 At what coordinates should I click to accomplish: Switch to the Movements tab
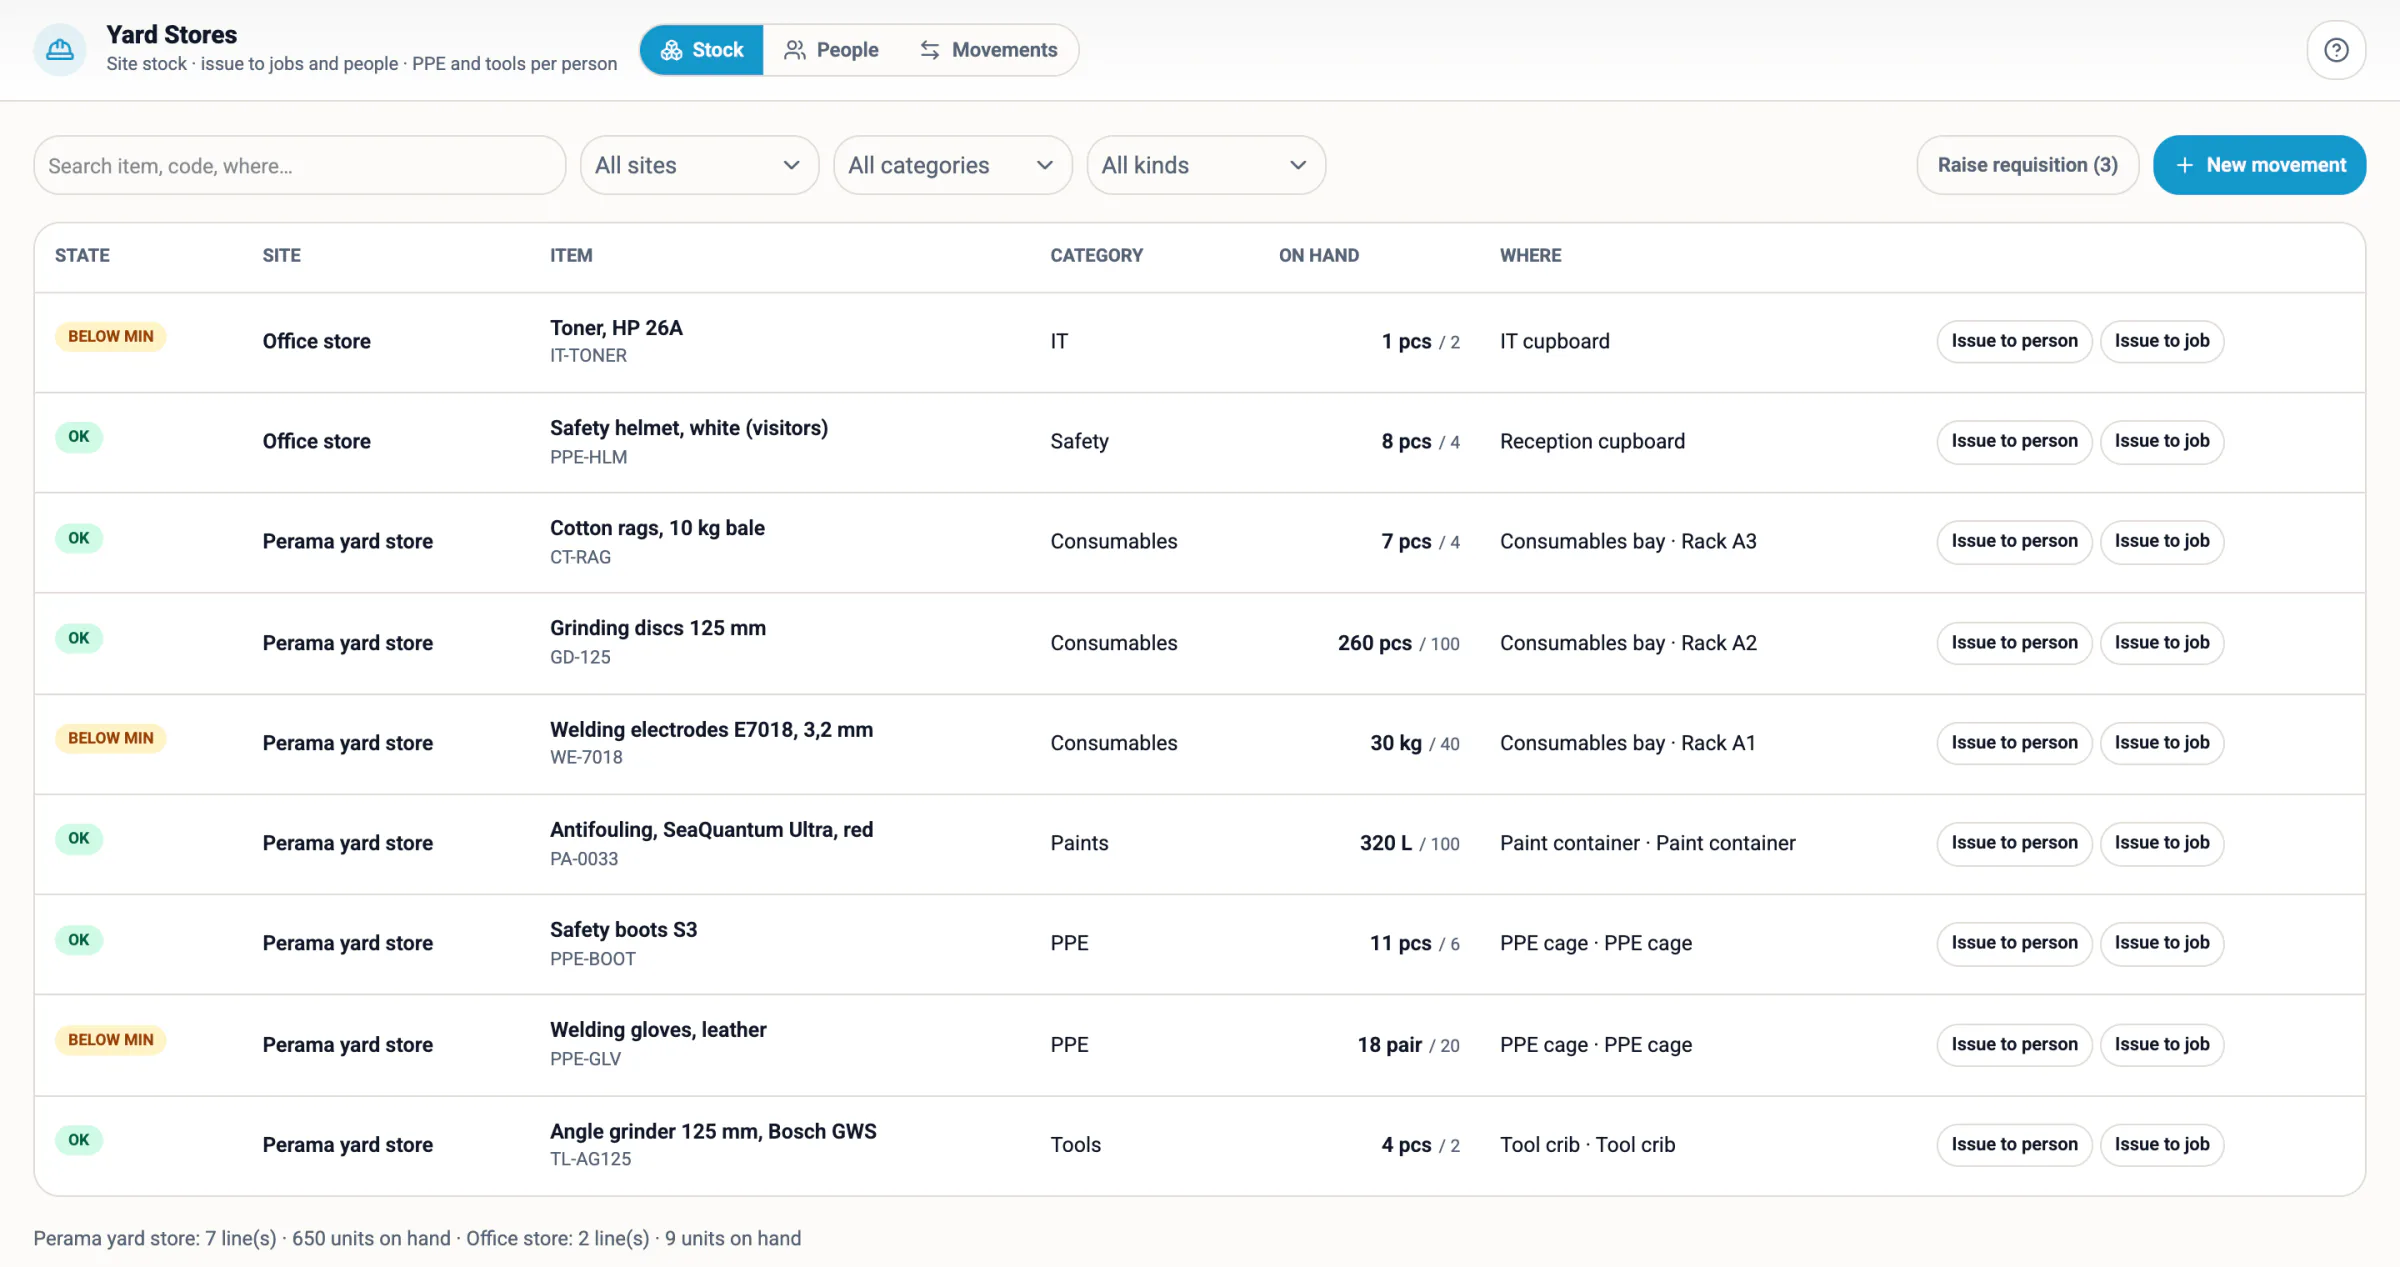coord(988,50)
